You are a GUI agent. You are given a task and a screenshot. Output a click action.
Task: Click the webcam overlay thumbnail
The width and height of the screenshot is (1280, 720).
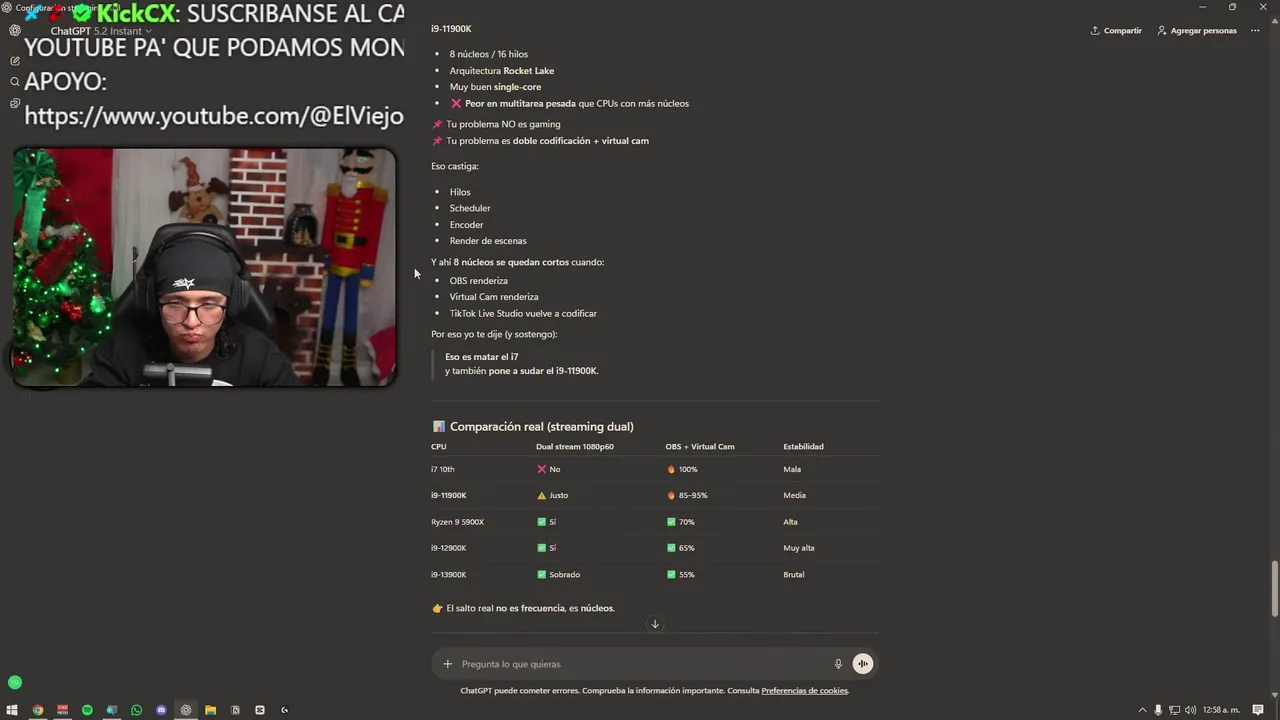[204, 267]
